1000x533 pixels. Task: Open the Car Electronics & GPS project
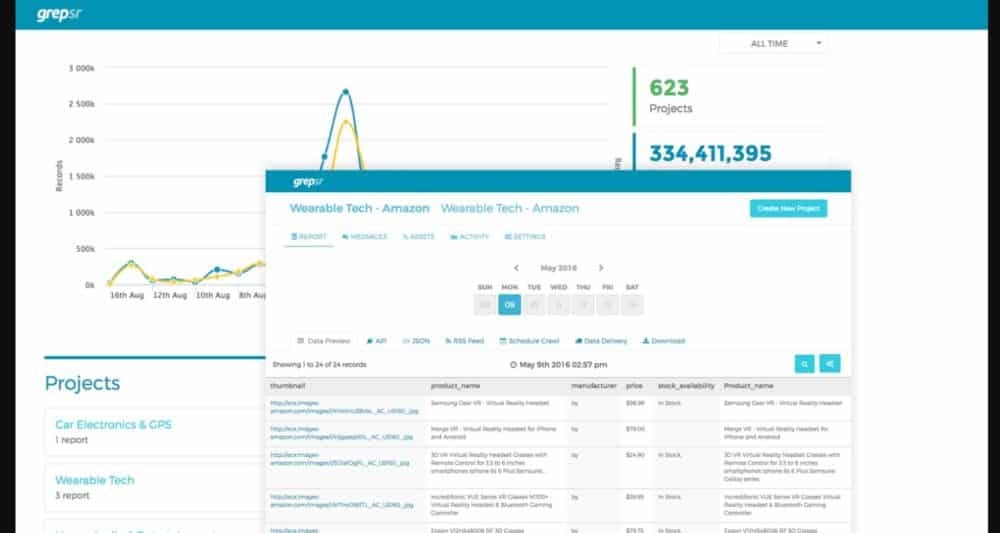point(113,424)
